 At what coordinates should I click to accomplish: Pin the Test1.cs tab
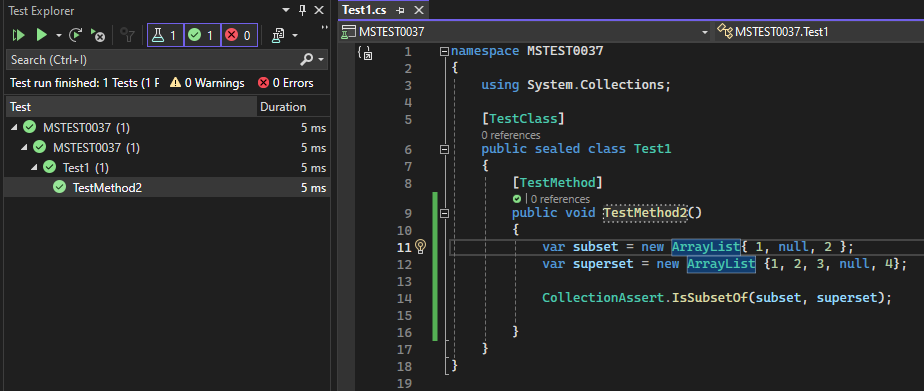(x=401, y=10)
